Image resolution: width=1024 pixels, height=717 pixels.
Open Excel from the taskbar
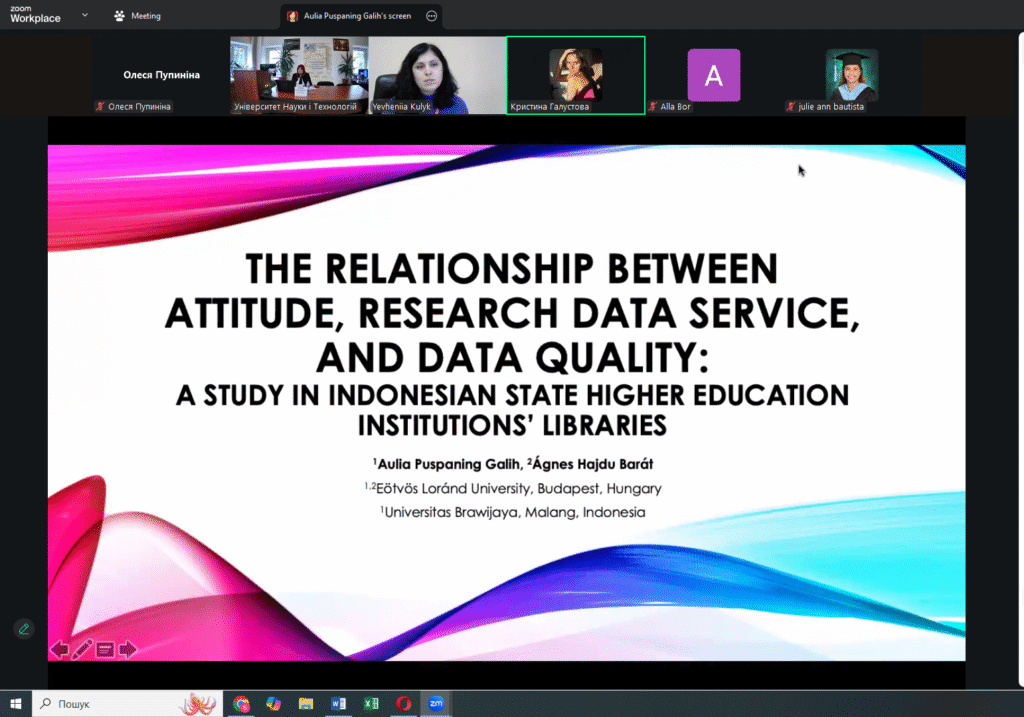pos(370,703)
